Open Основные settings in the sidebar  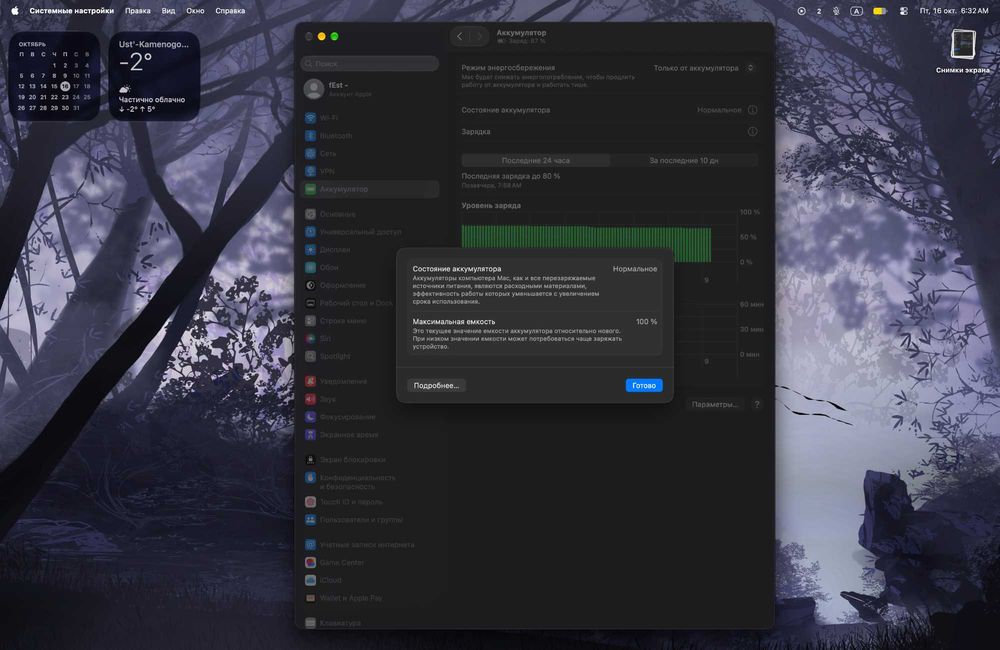[x=370, y=214]
